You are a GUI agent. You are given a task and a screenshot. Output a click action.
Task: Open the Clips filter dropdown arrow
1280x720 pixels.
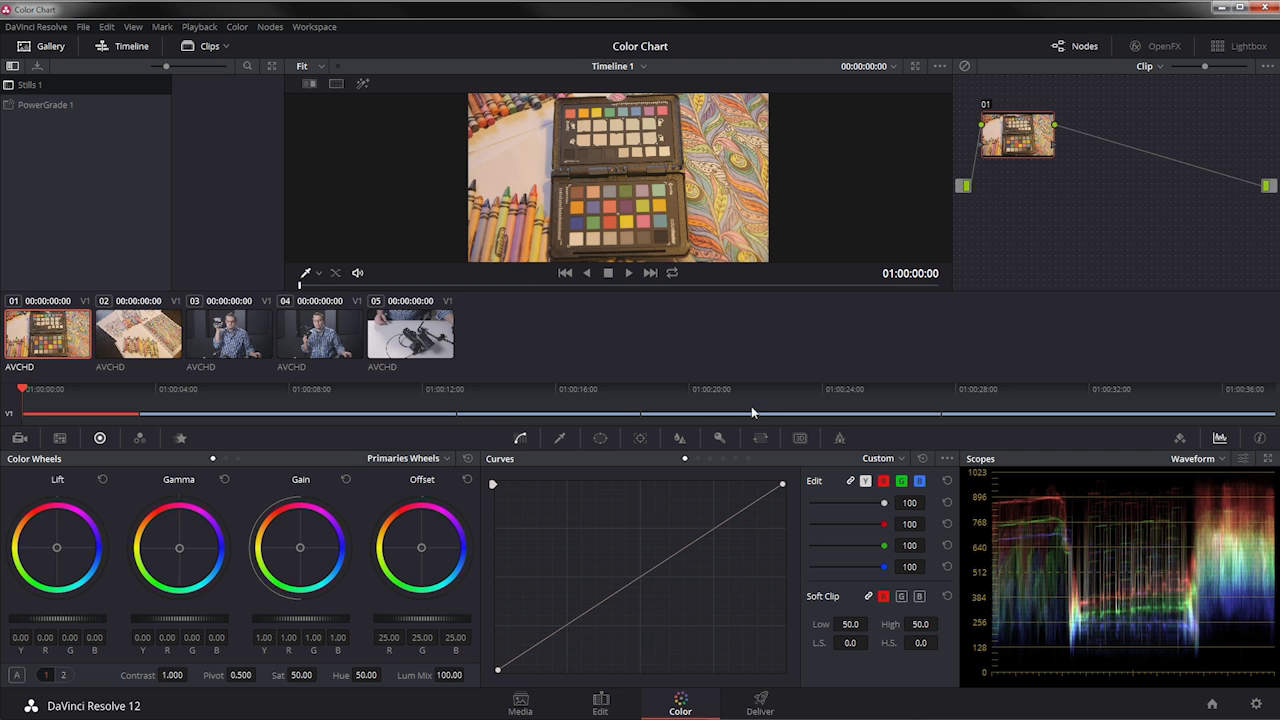point(226,46)
